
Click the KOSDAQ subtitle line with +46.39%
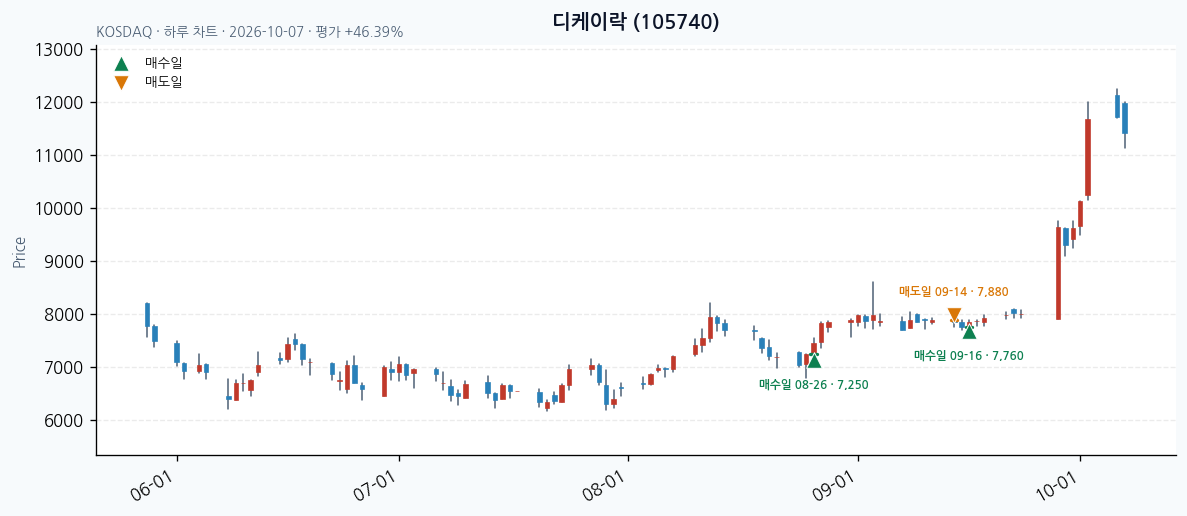(x=250, y=33)
